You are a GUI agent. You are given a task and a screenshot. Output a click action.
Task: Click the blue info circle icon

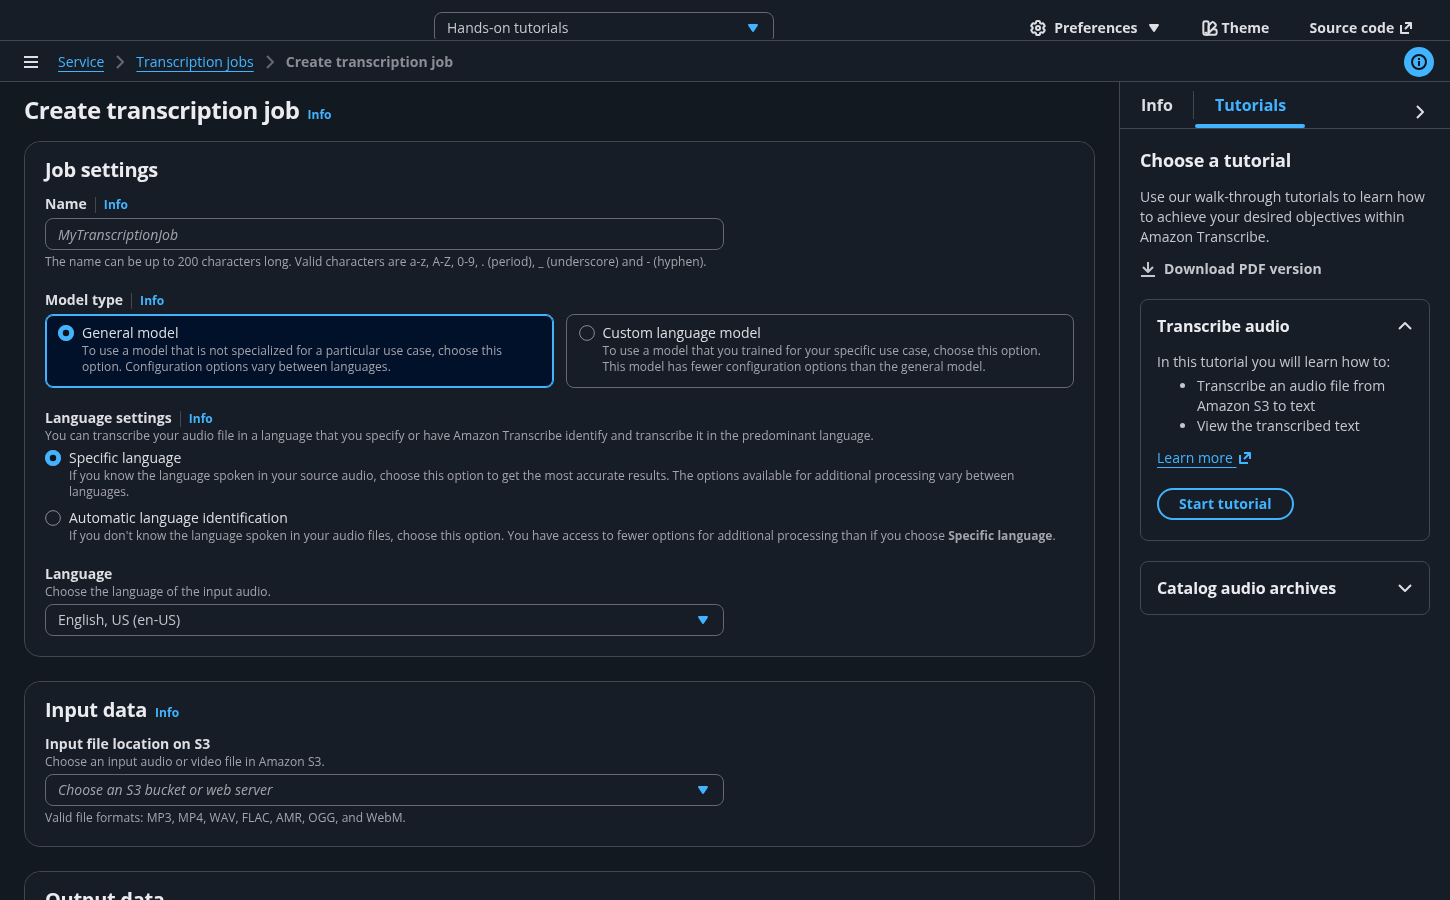click(1418, 62)
